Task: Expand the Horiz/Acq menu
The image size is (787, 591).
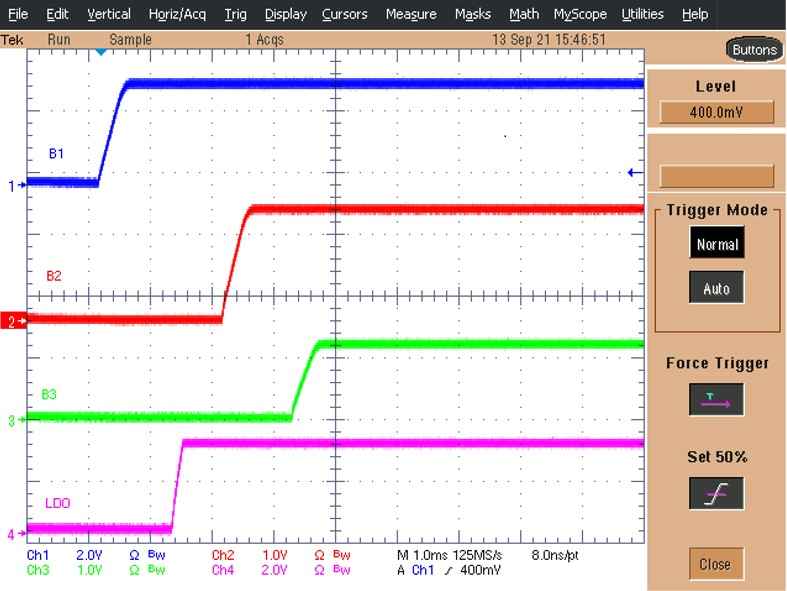Action: pyautogui.click(x=177, y=14)
